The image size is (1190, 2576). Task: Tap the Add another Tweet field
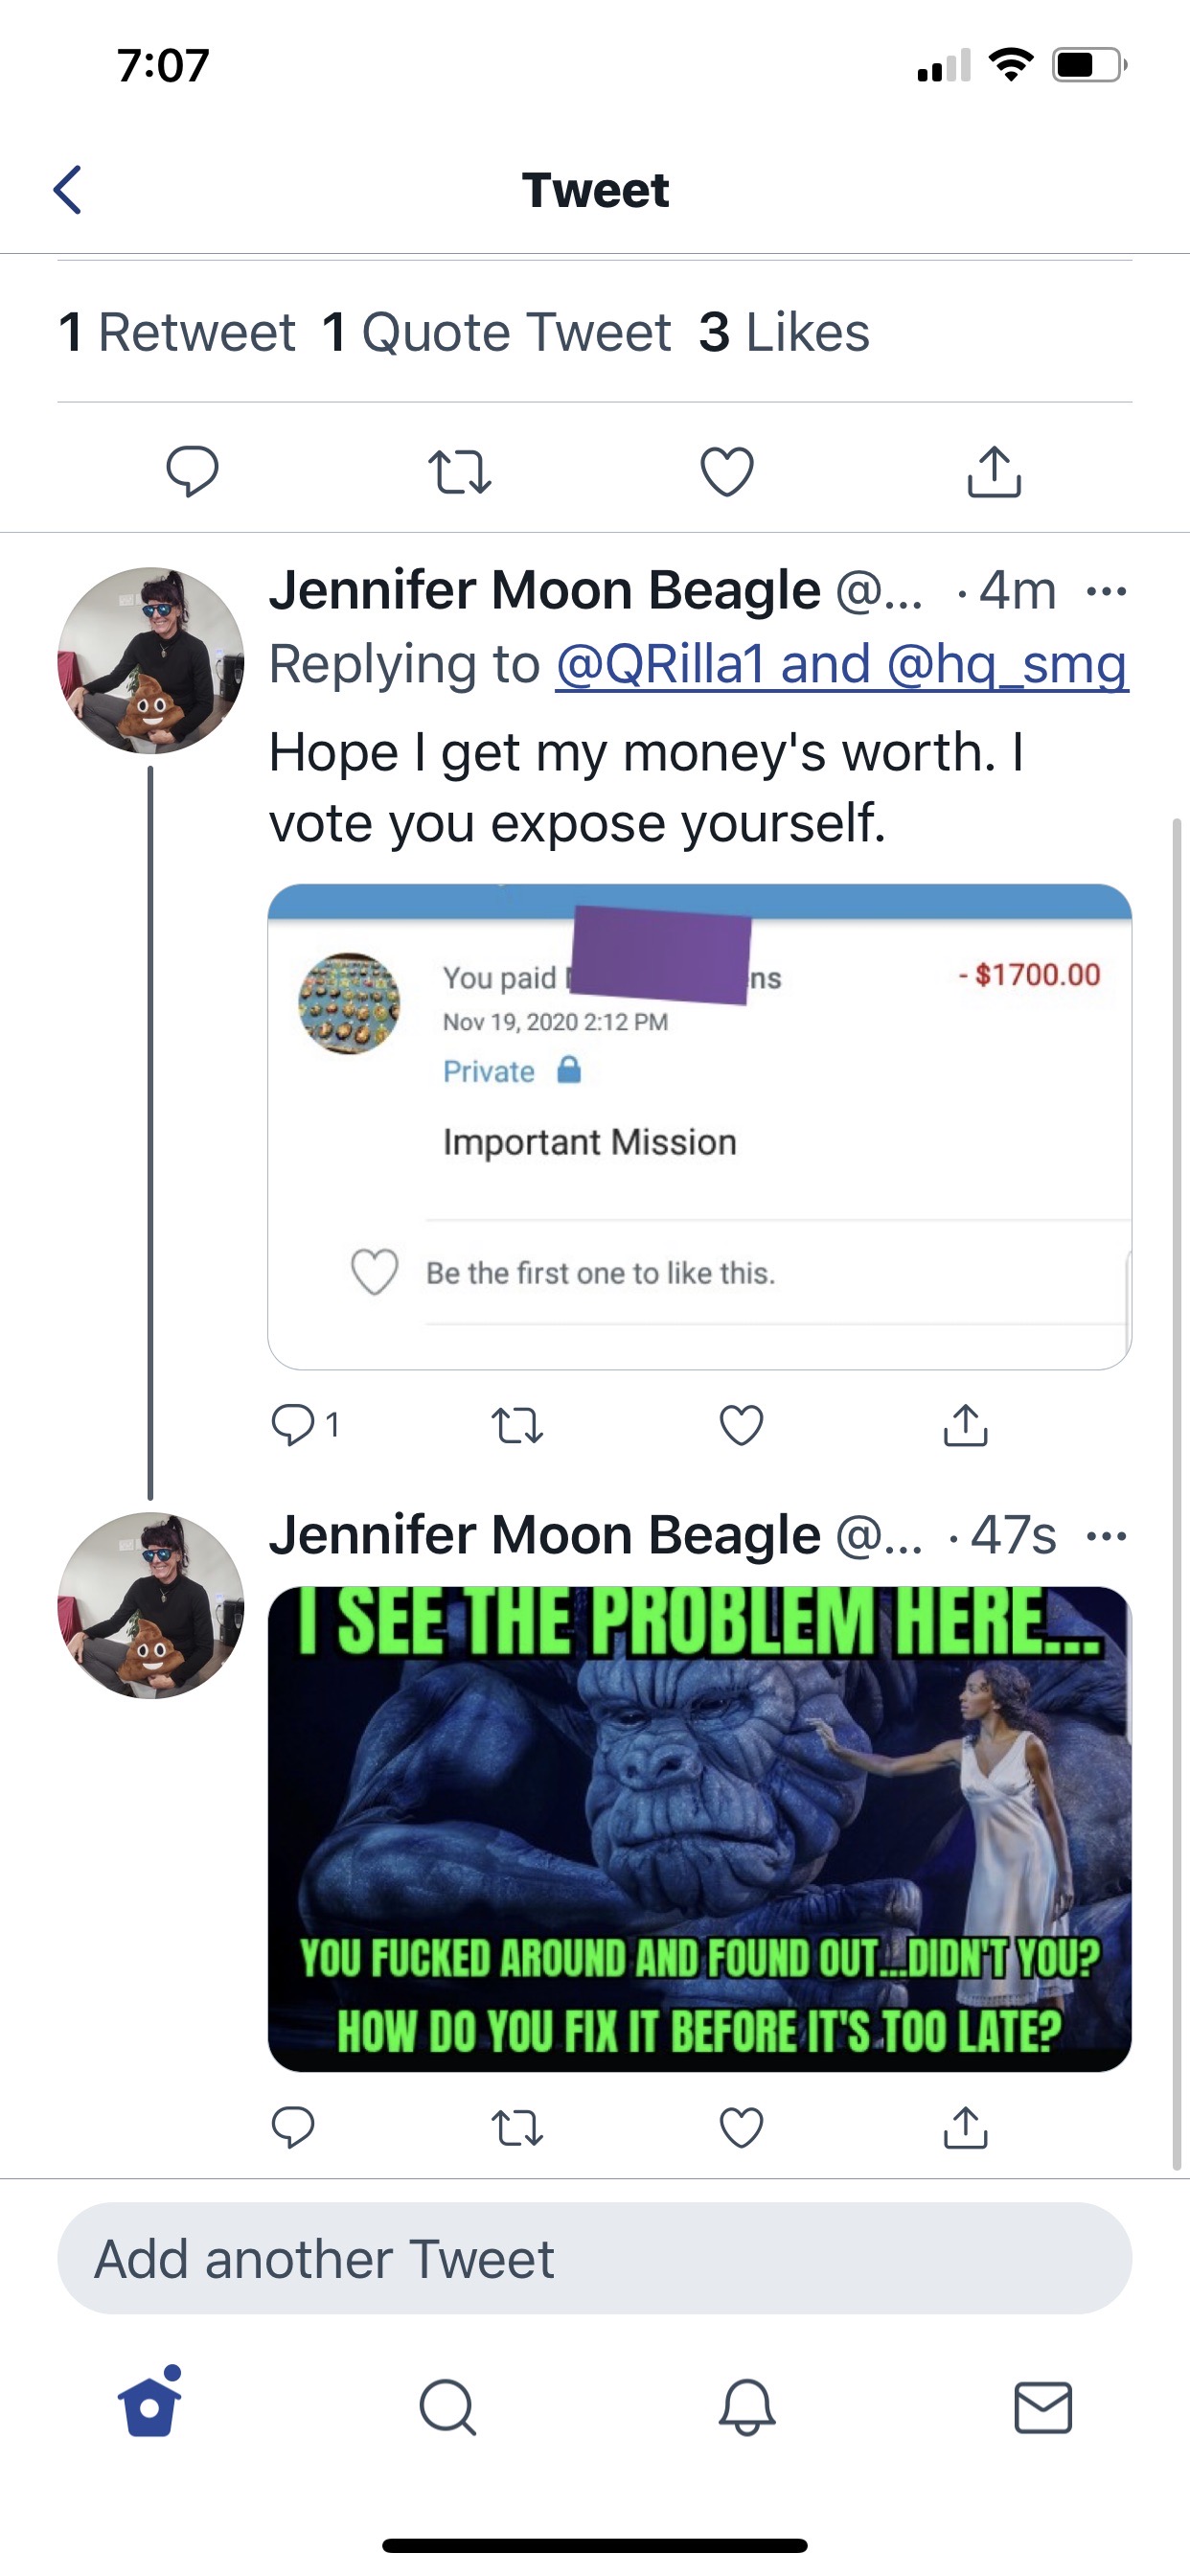595,2259
